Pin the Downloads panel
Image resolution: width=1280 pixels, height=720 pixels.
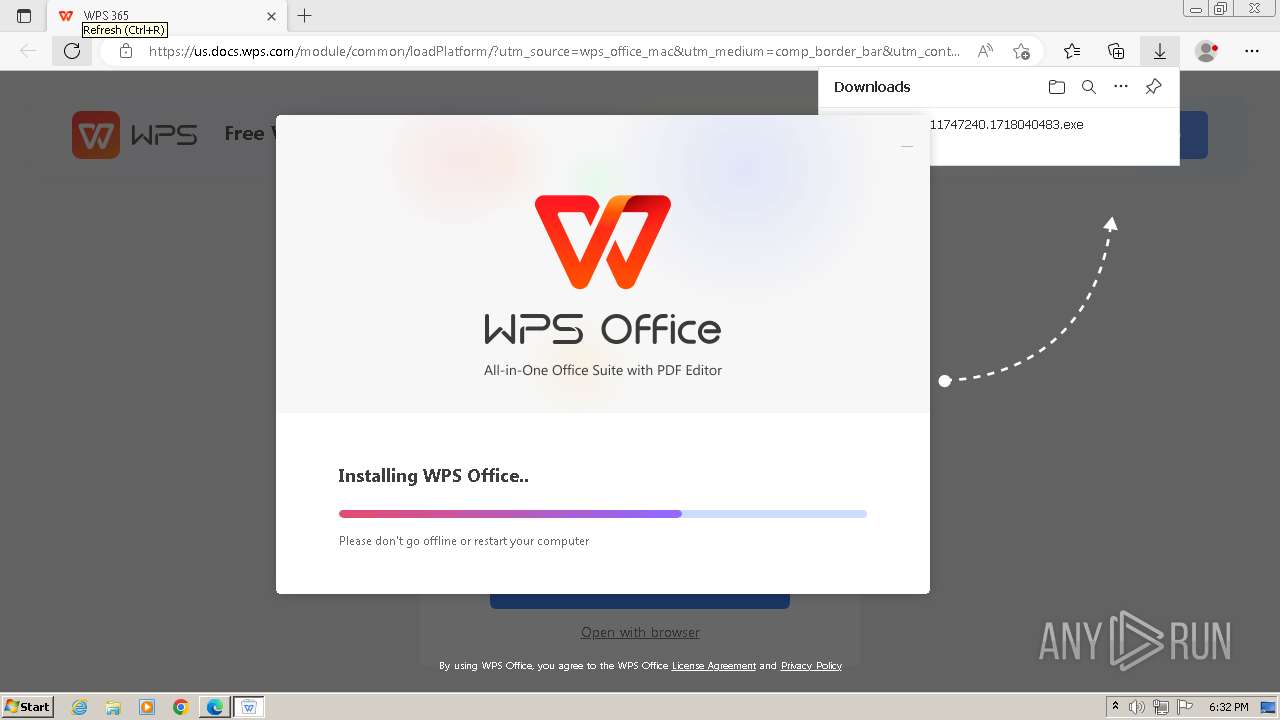[1153, 87]
